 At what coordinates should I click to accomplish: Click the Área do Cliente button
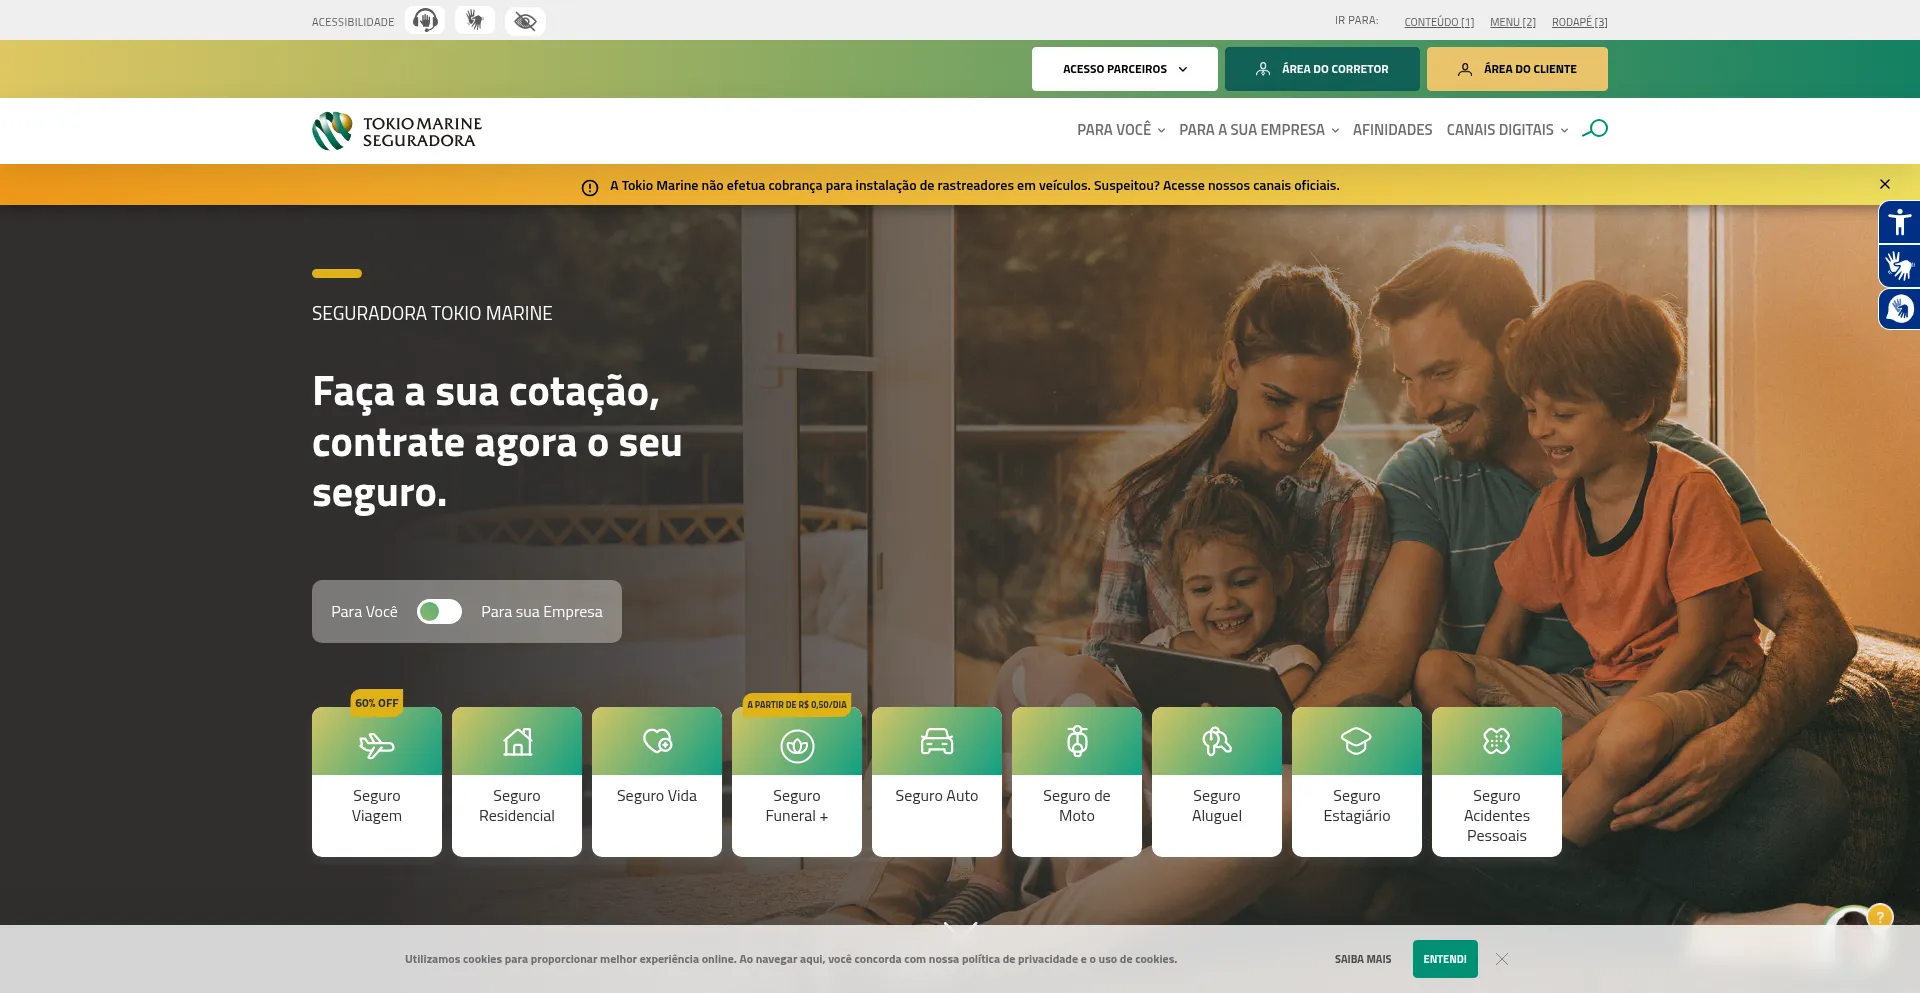(x=1517, y=69)
